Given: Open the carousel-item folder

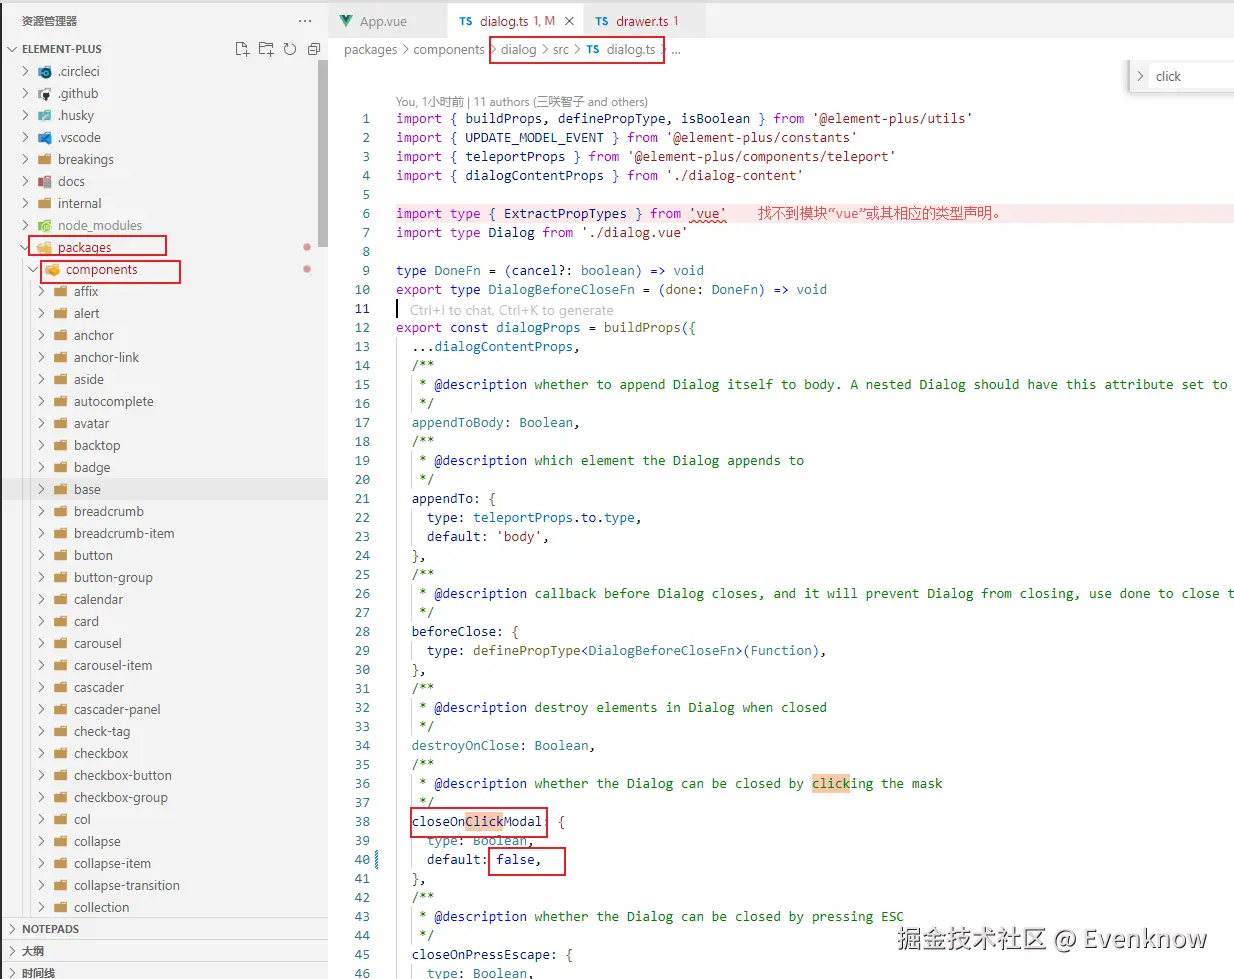Looking at the screenshot, I should point(164,665).
